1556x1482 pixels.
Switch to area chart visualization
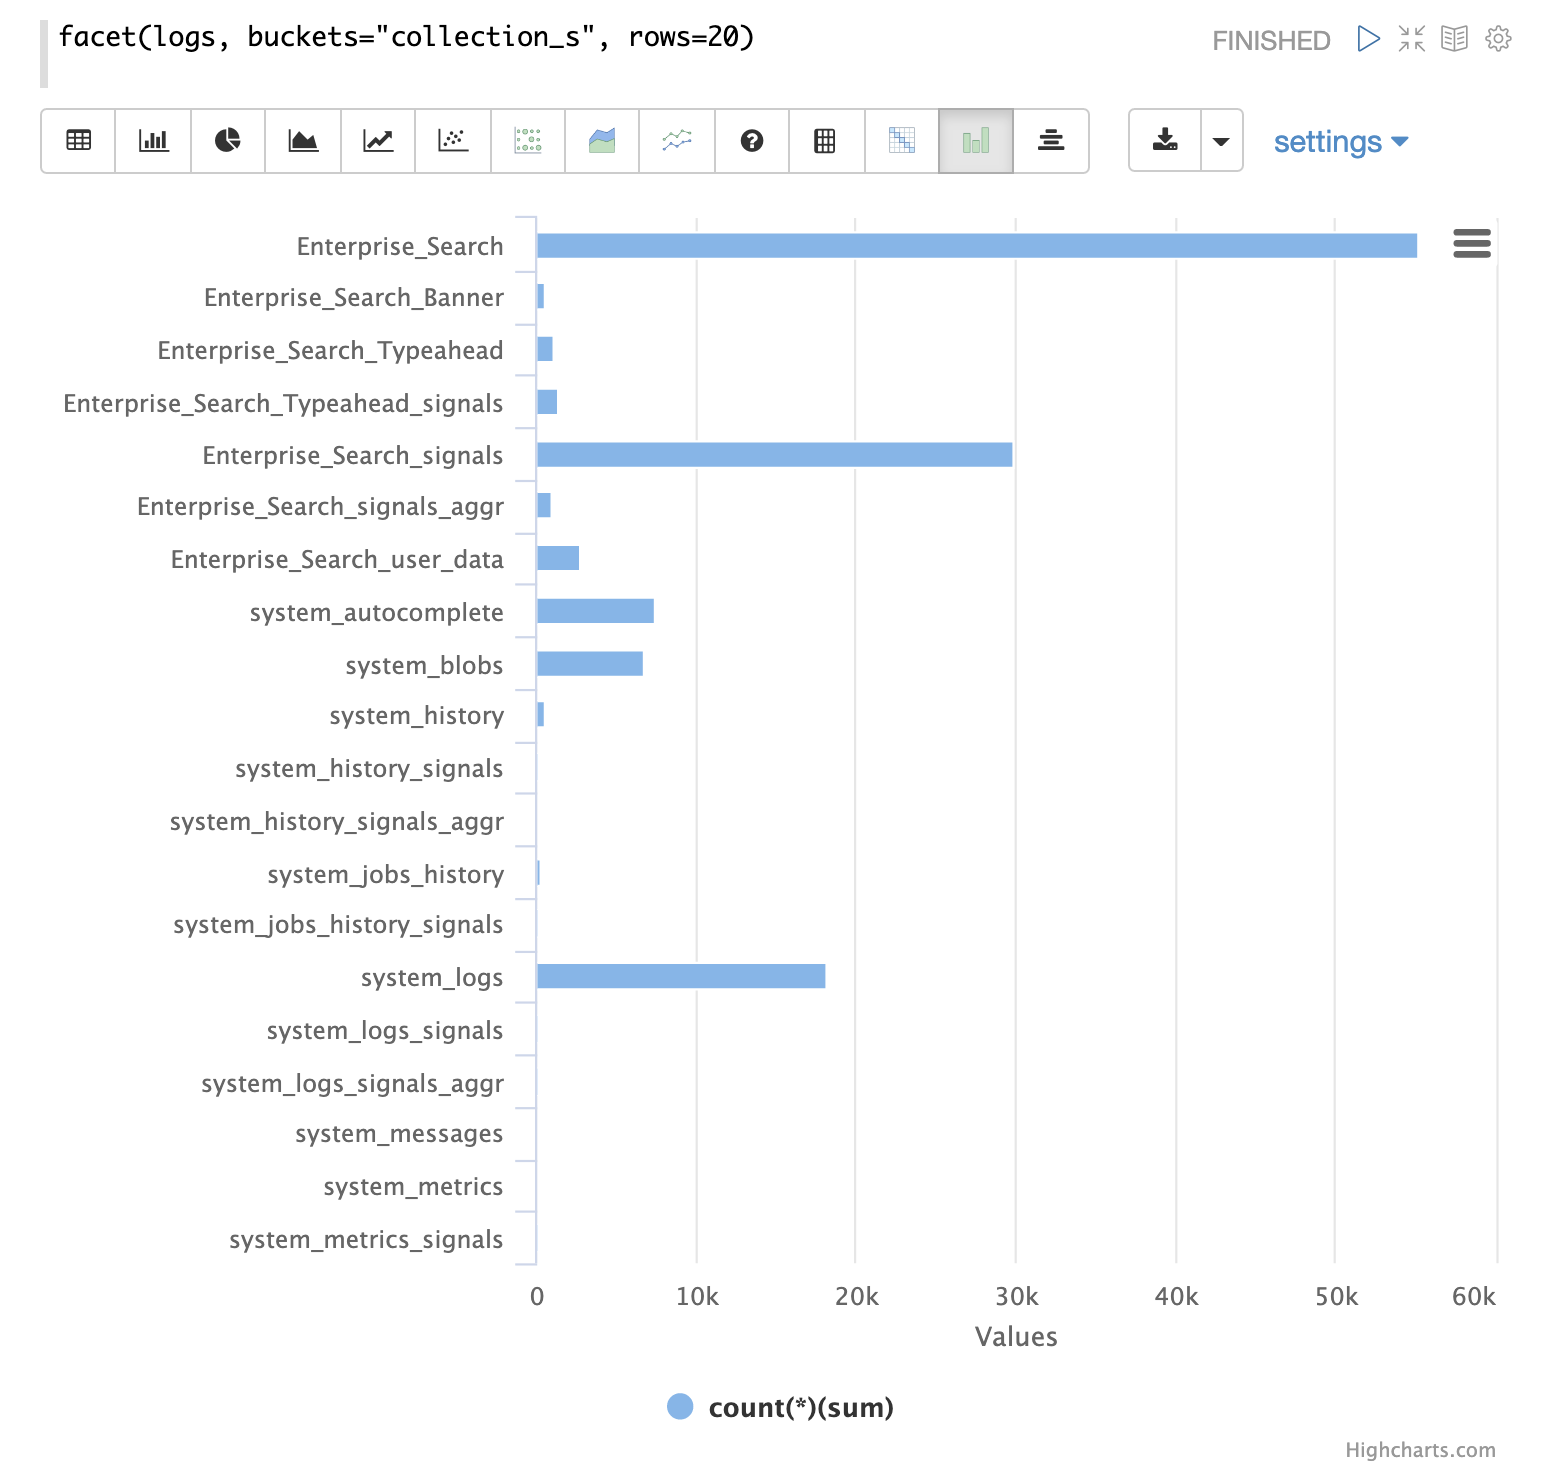[303, 141]
